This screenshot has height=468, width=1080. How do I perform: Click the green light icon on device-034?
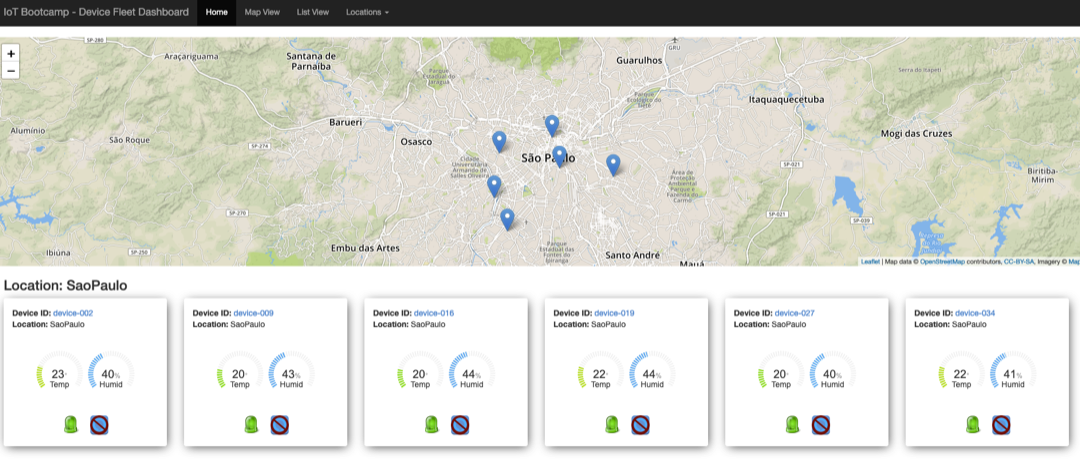click(x=973, y=425)
